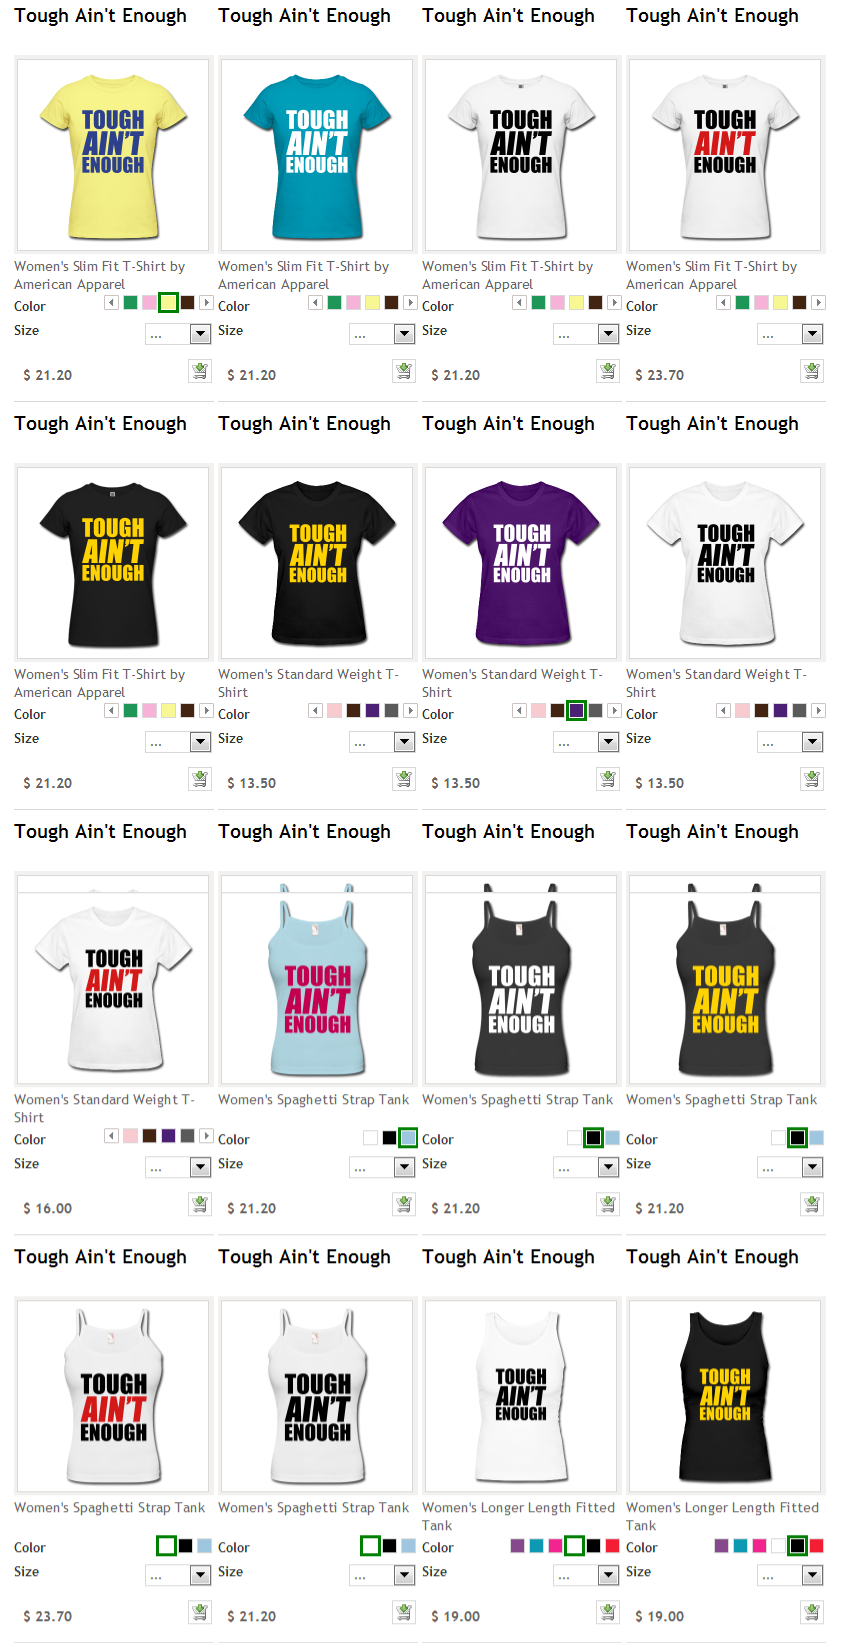View the purple t-shirt product image
The image size is (849, 1643).
(x=521, y=563)
